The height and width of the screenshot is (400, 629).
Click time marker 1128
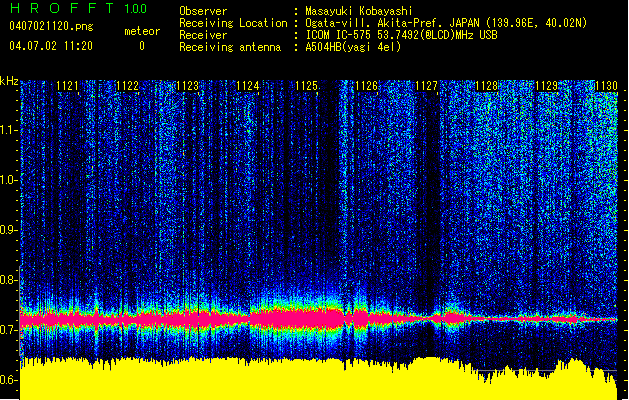coord(487,86)
